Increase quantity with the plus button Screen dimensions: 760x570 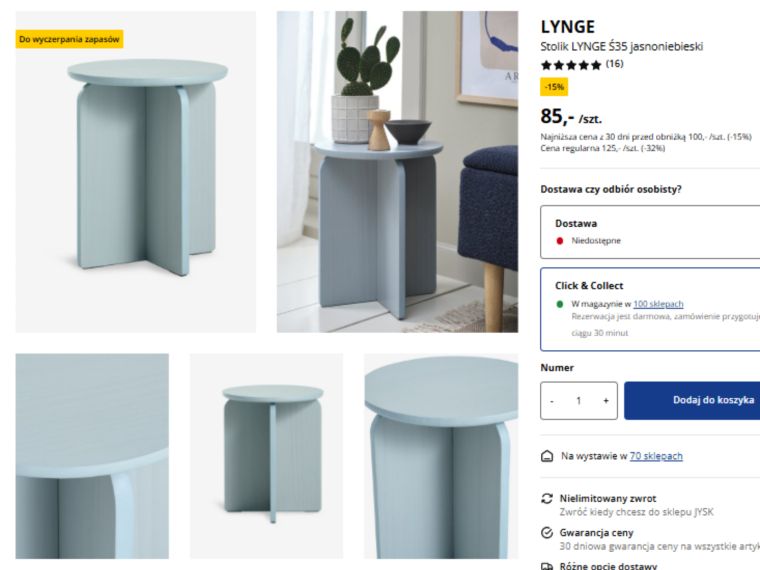tap(606, 401)
